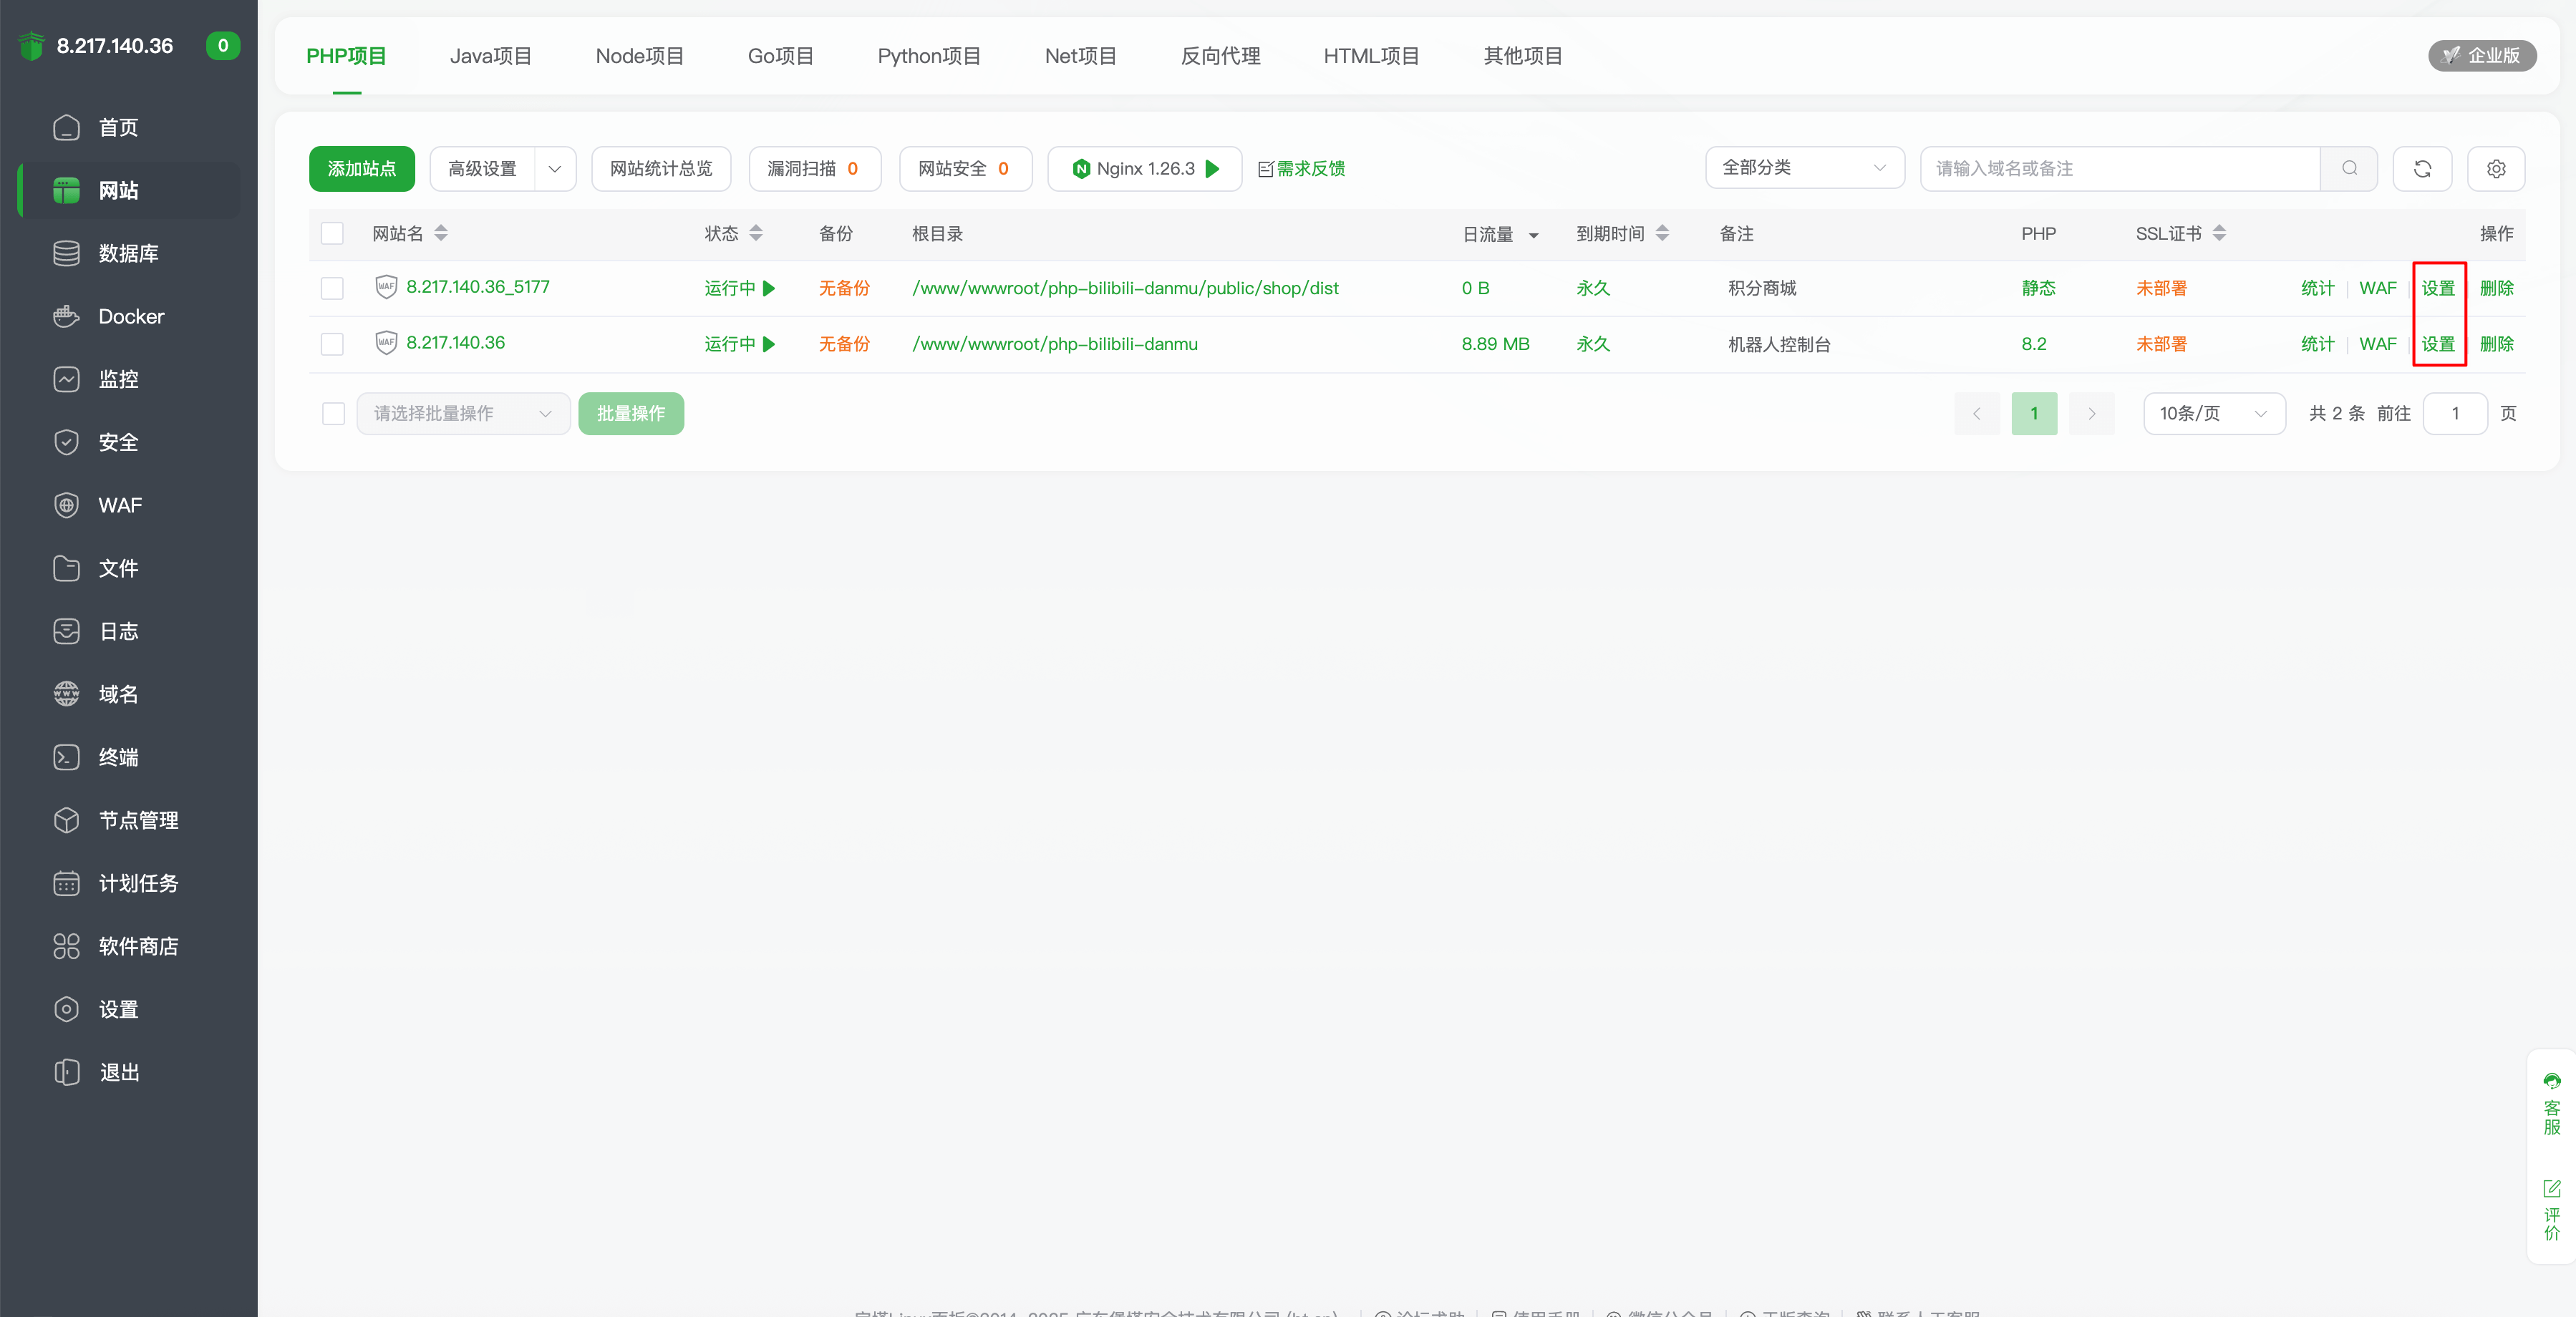Click WAF shield icon beside 8.217.140.36_5177
The image size is (2576, 1317).
tap(386, 287)
